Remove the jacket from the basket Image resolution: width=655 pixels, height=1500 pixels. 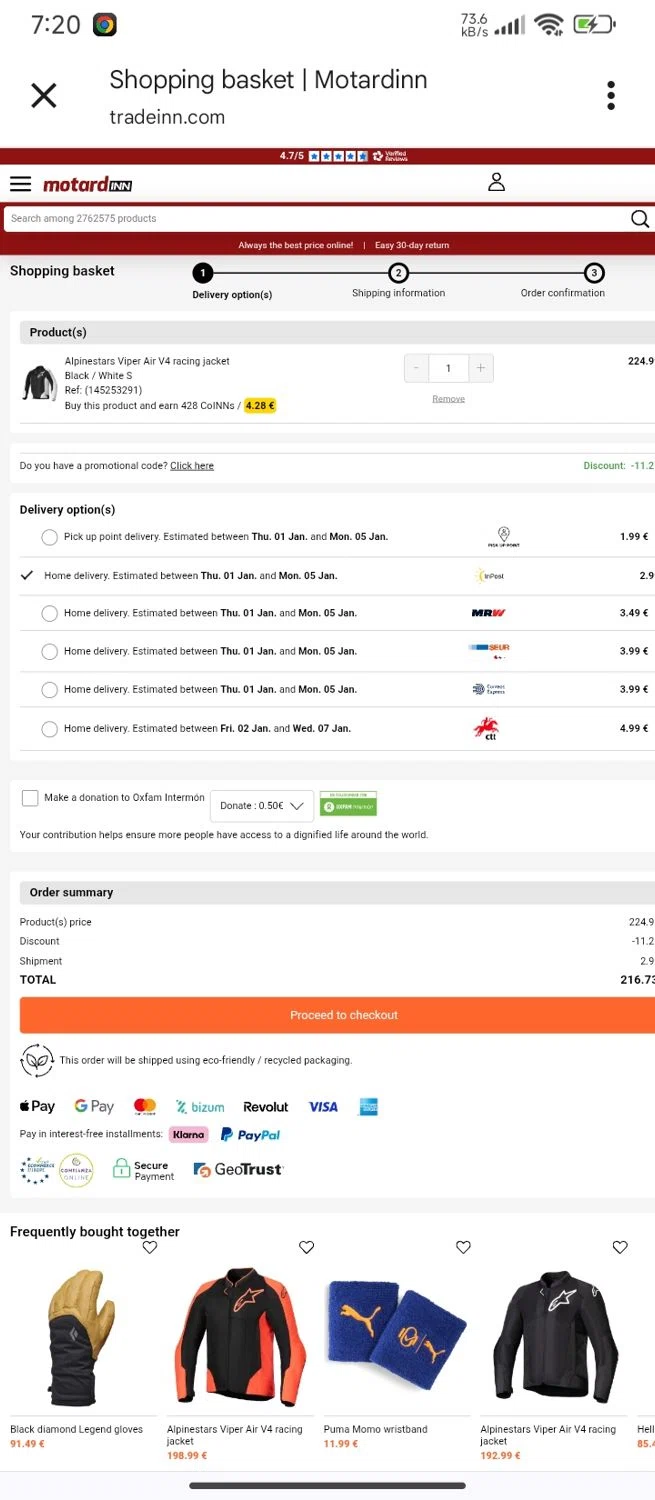(448, 399)
